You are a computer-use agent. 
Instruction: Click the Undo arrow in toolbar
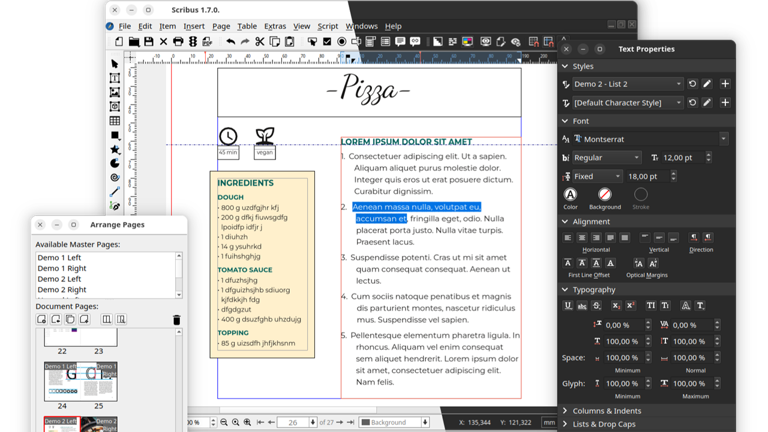click(230, 42)
